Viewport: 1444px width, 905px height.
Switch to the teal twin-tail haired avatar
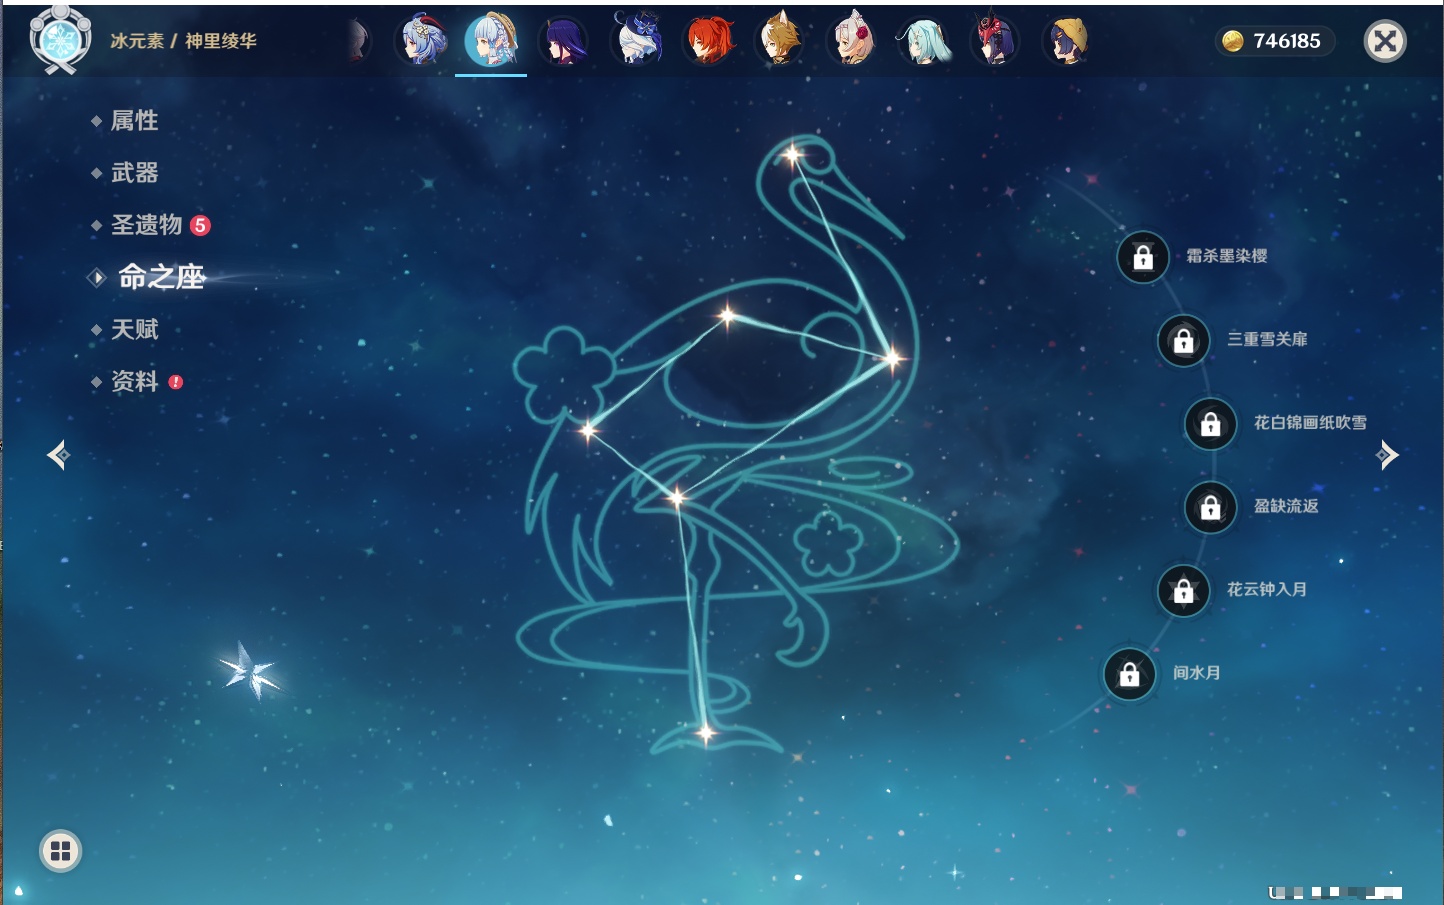pos(924,41)
